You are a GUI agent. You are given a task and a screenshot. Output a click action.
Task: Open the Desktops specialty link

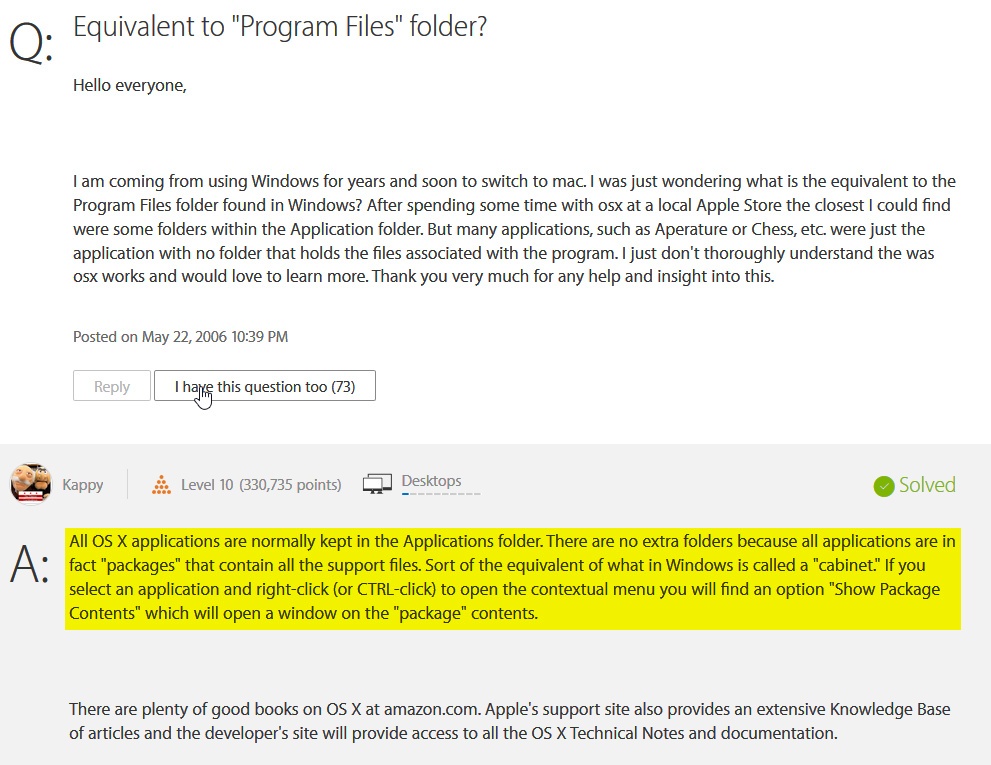click(x=431, y=481)
